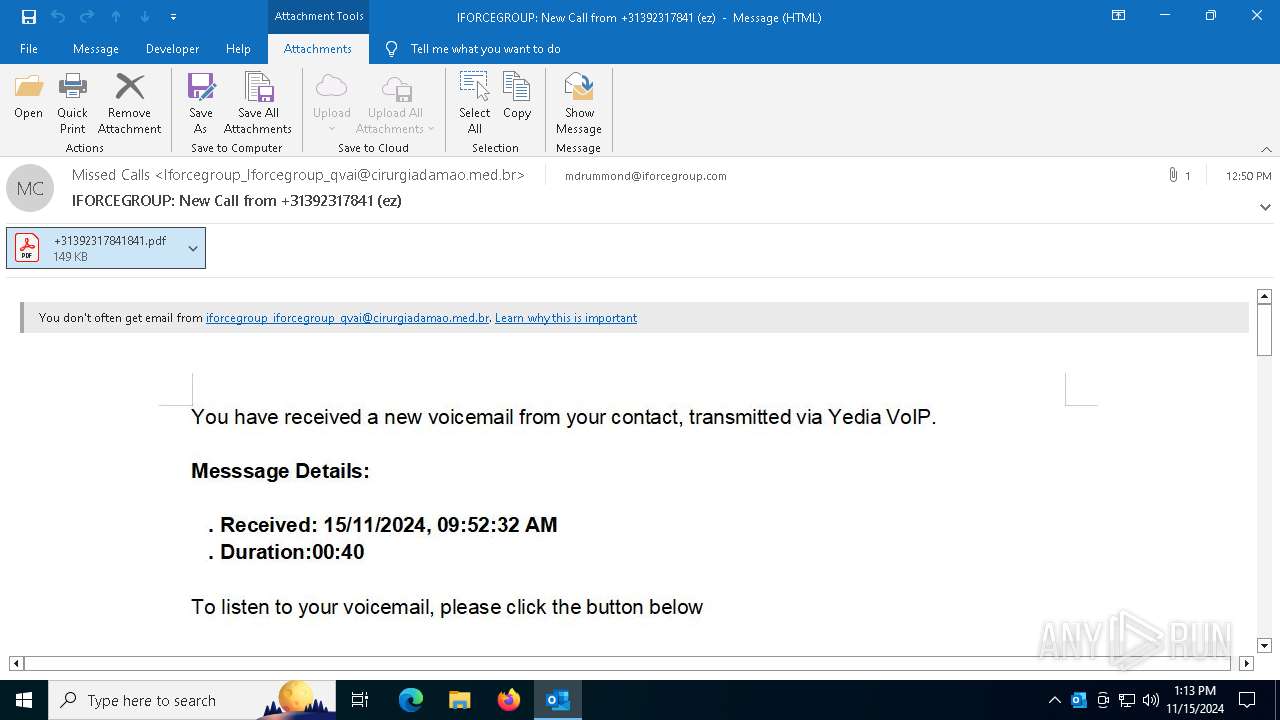The height and width of the screenshot is (720, 1280).
Task: Launch Firefox from the taskbar
Action: [x=509, y=700]
